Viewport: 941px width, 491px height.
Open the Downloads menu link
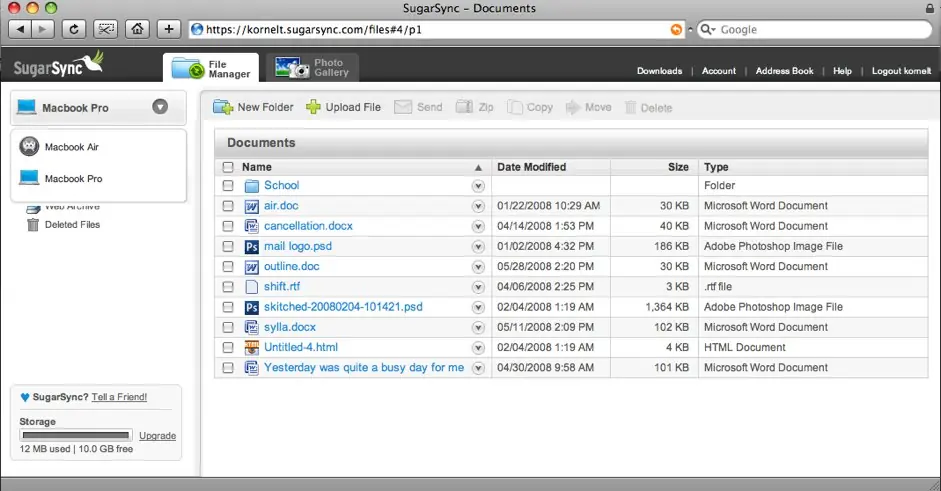click(660, 71)
